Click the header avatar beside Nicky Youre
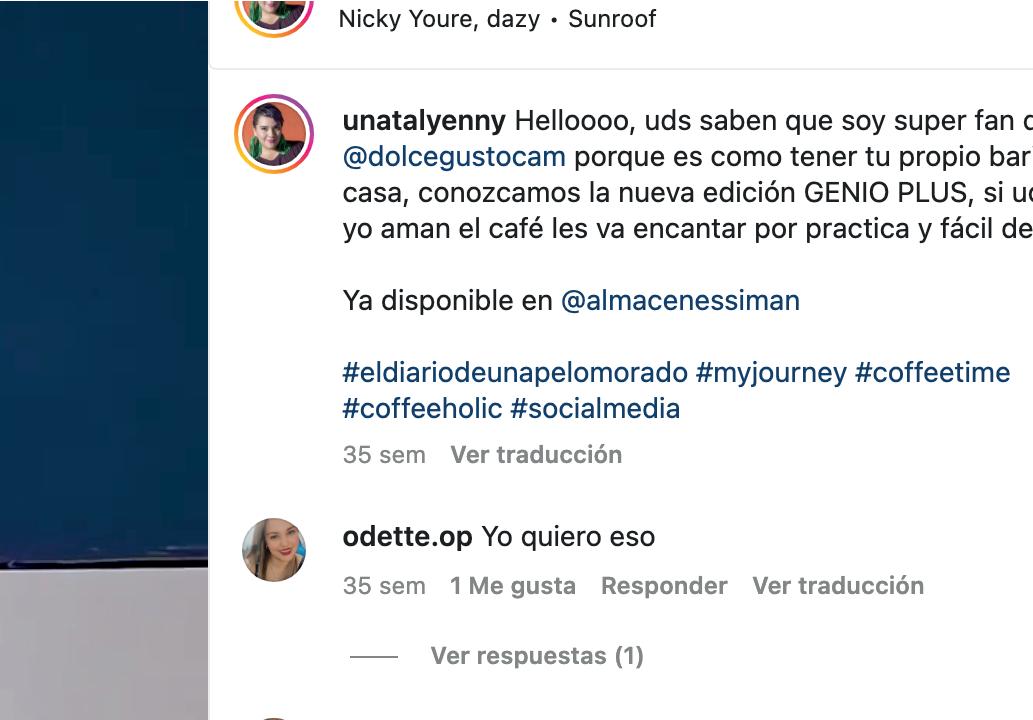Image resolution: width=1033 pixels, height=720 pixels. (x=274, y=13)
